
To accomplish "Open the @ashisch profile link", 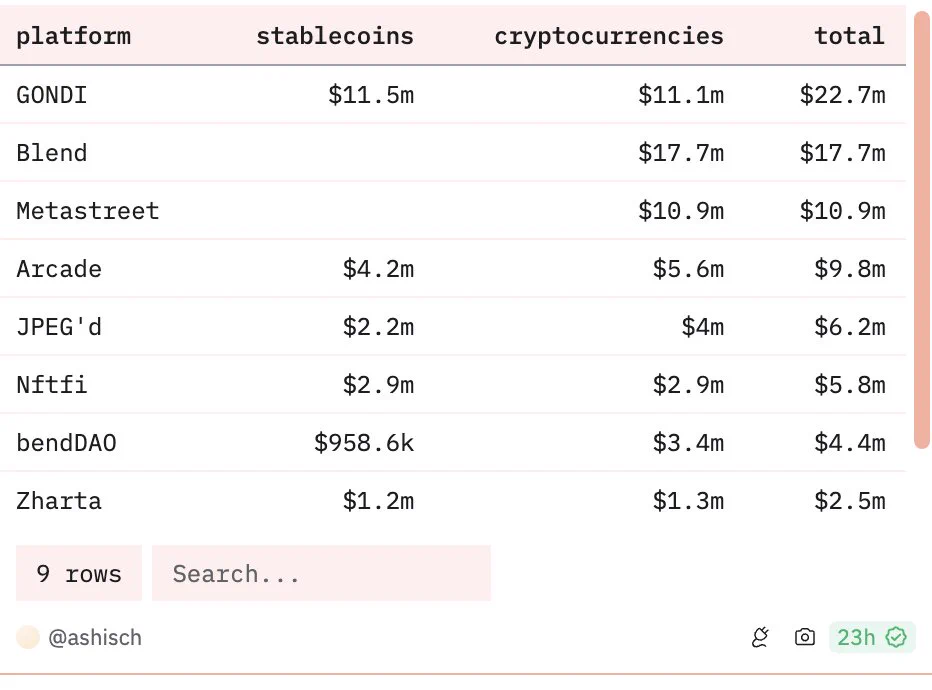I will (x=95, y=637).
